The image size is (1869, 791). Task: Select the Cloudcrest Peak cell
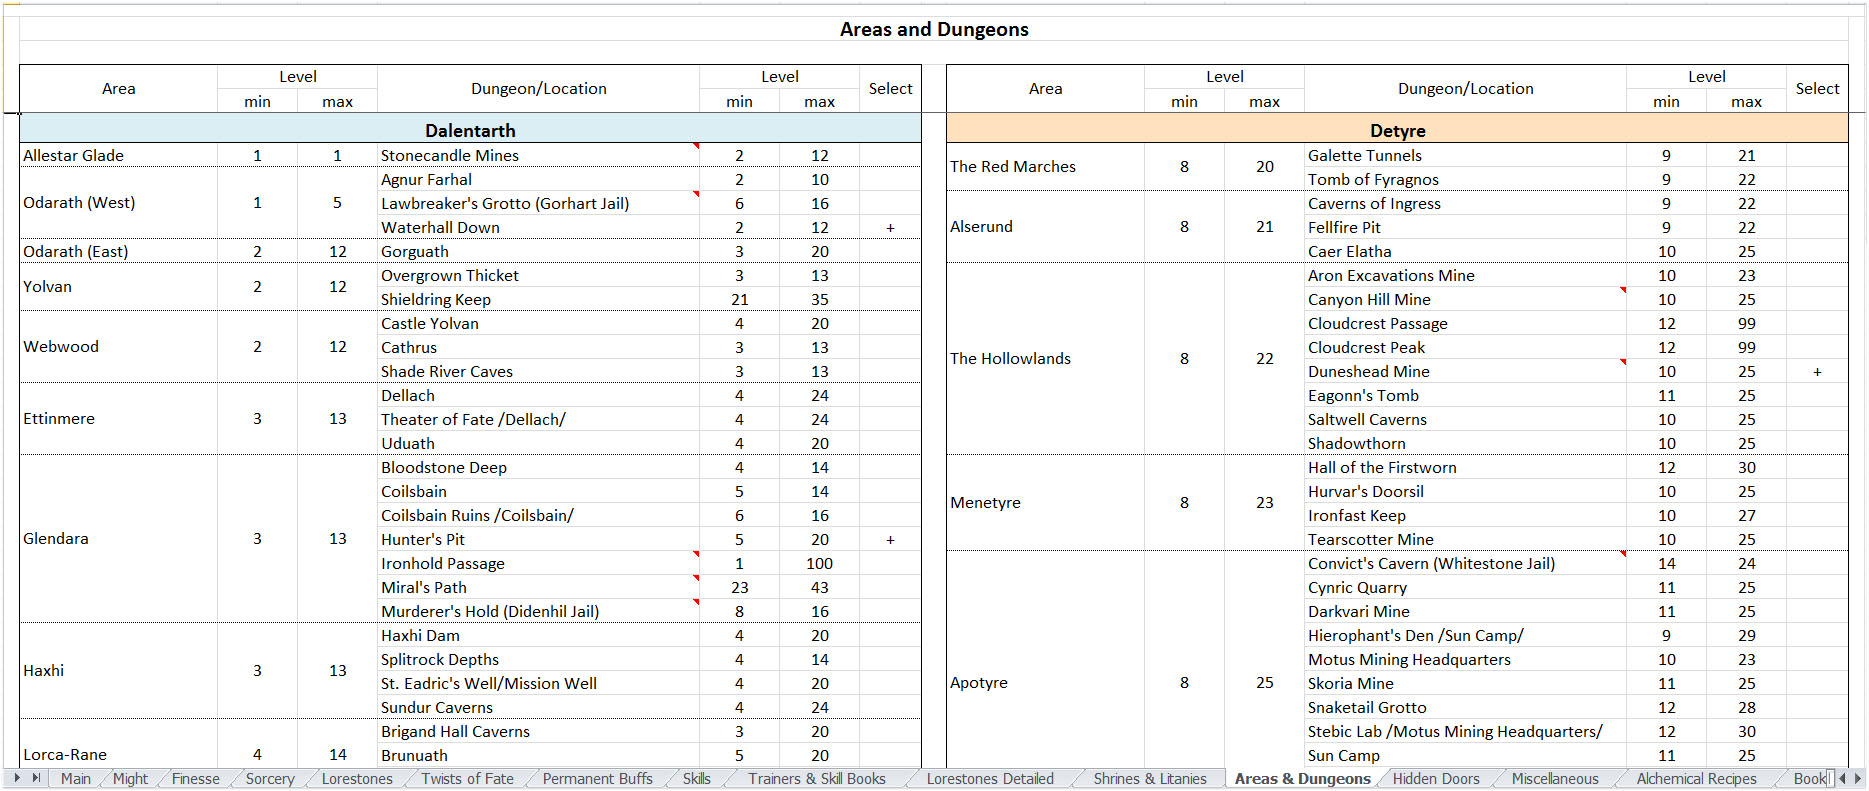1366,348
